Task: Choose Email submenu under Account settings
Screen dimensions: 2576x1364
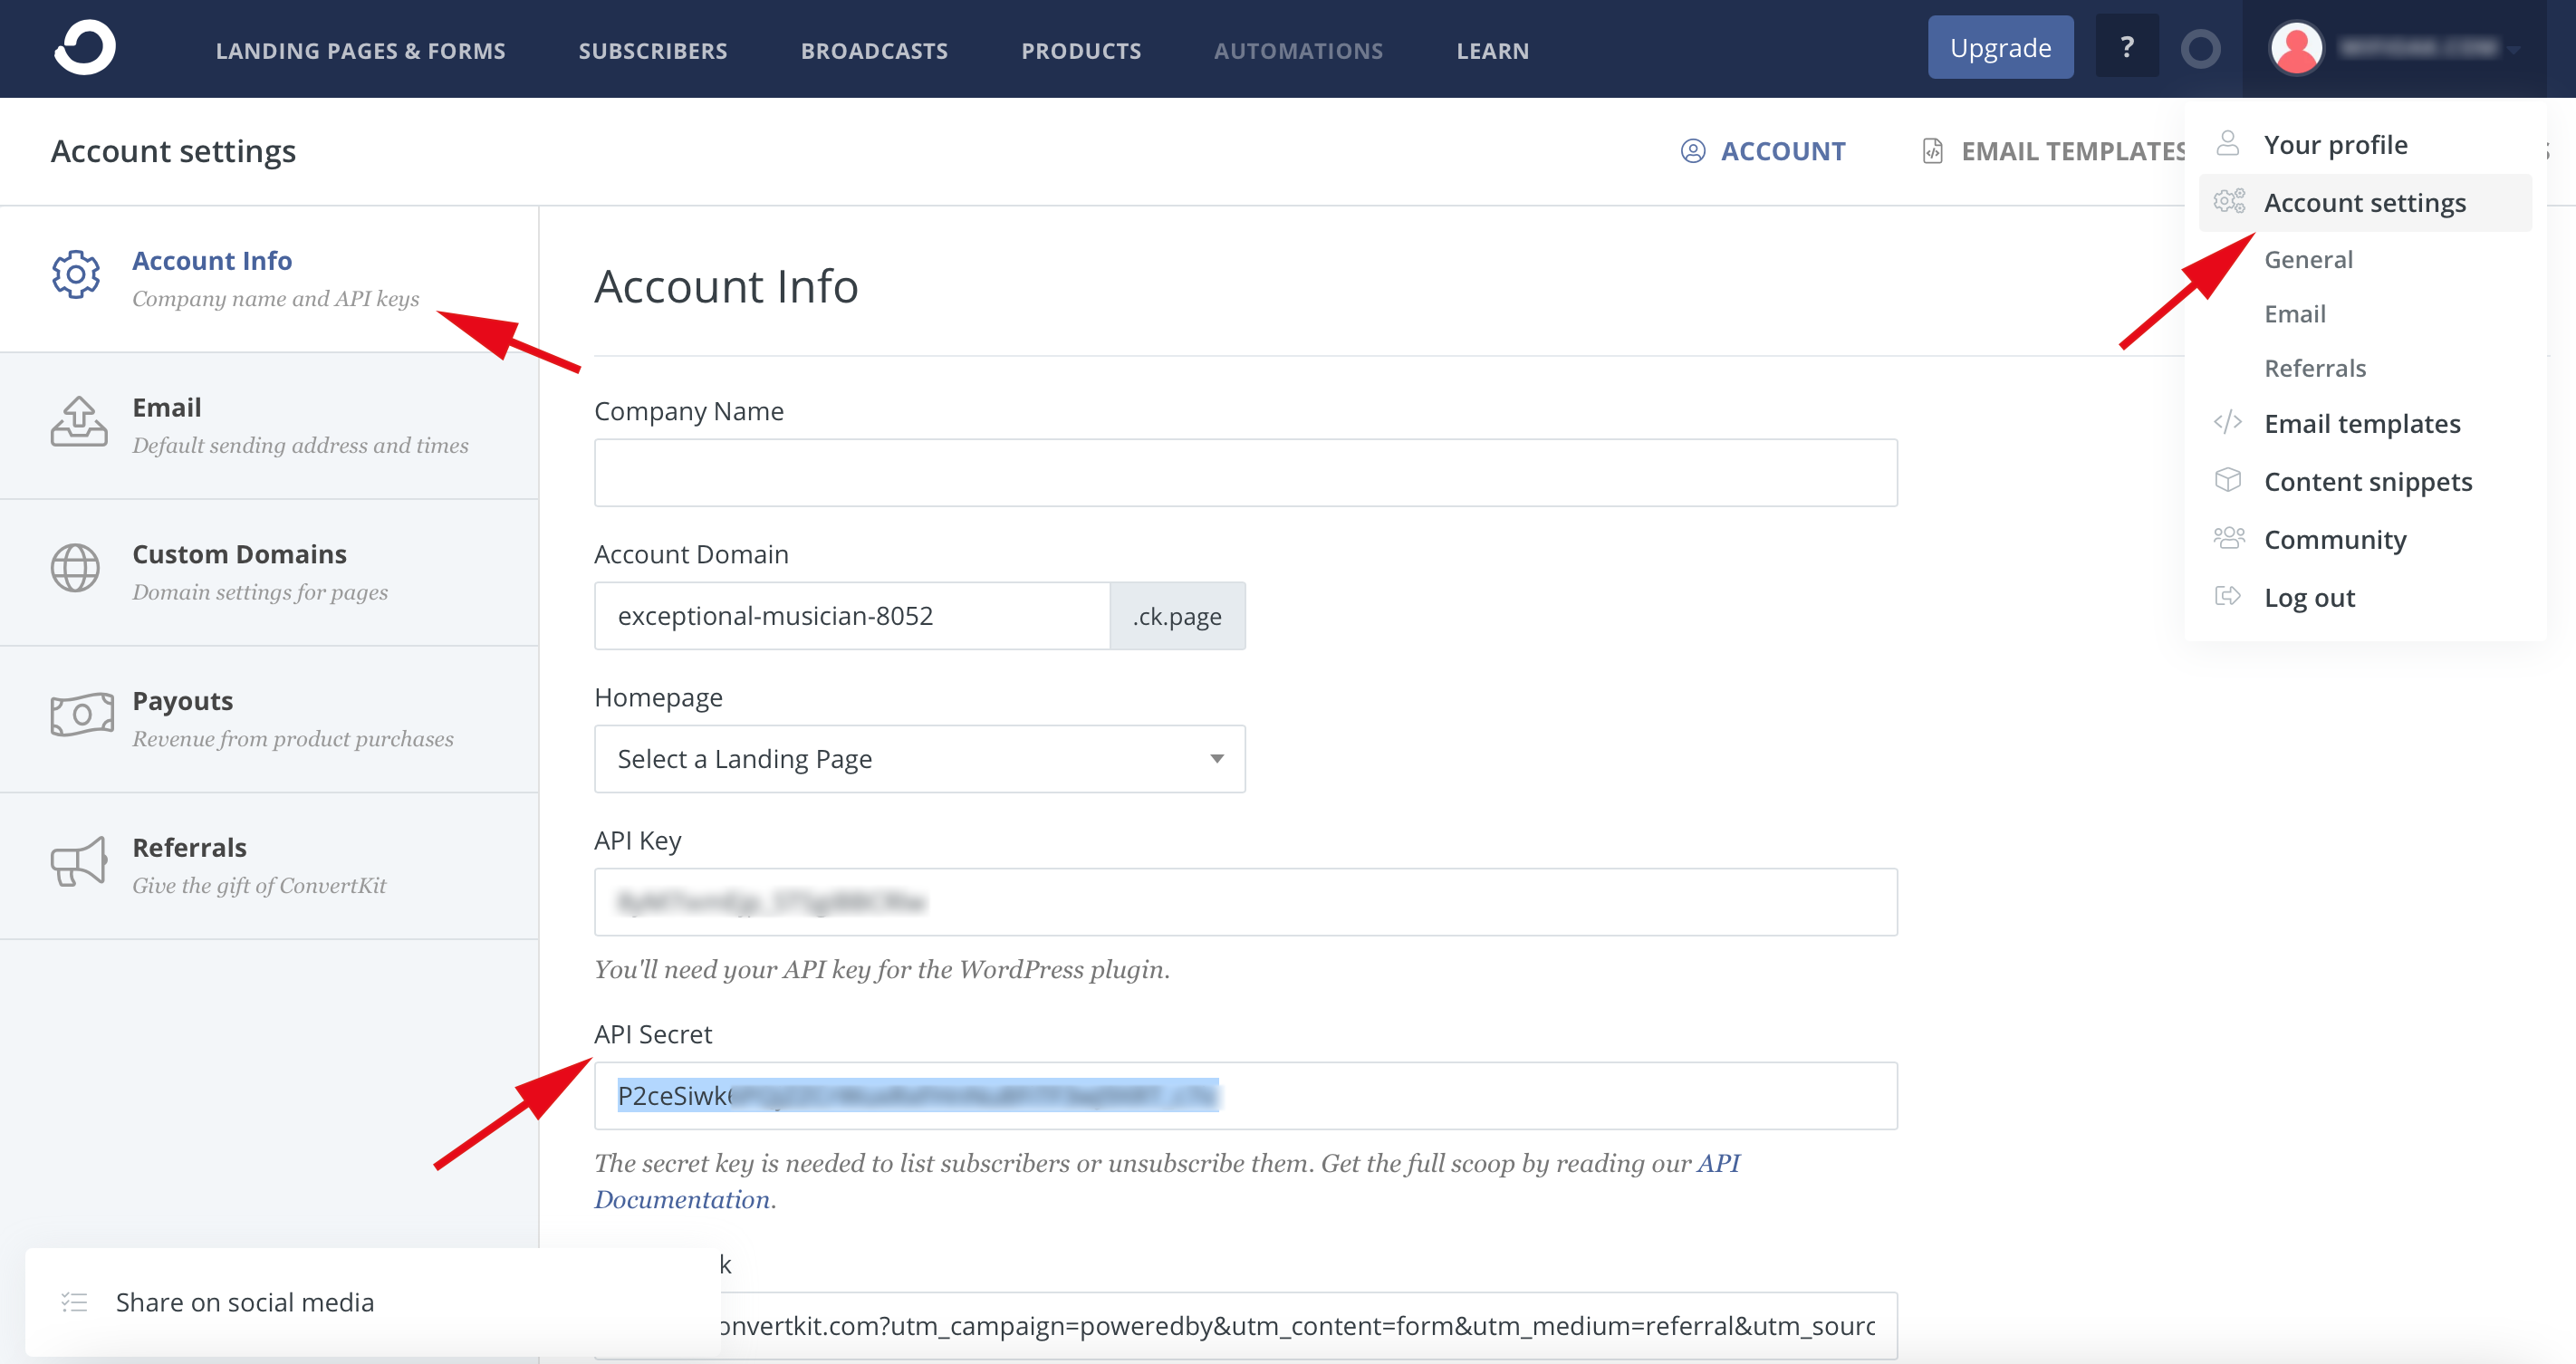Action: point(2294,313)
